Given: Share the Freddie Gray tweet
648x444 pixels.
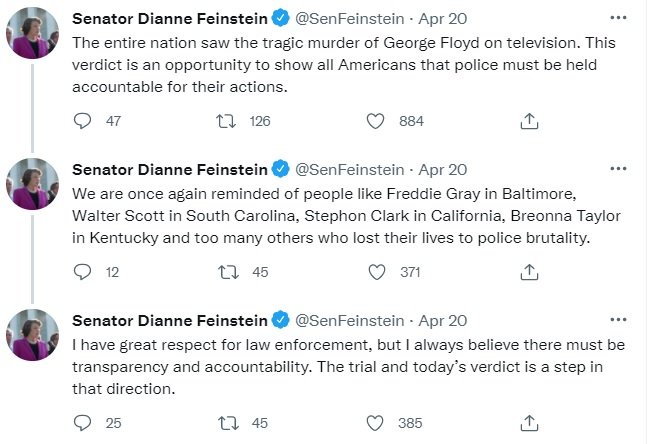Looking at the screenshot, I should (x=531, y=272).
